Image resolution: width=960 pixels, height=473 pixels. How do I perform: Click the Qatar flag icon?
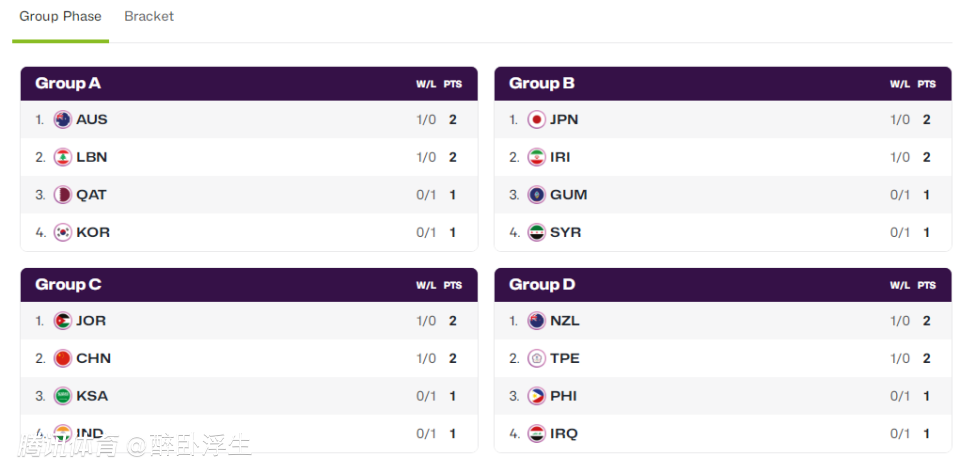(63, 195)
